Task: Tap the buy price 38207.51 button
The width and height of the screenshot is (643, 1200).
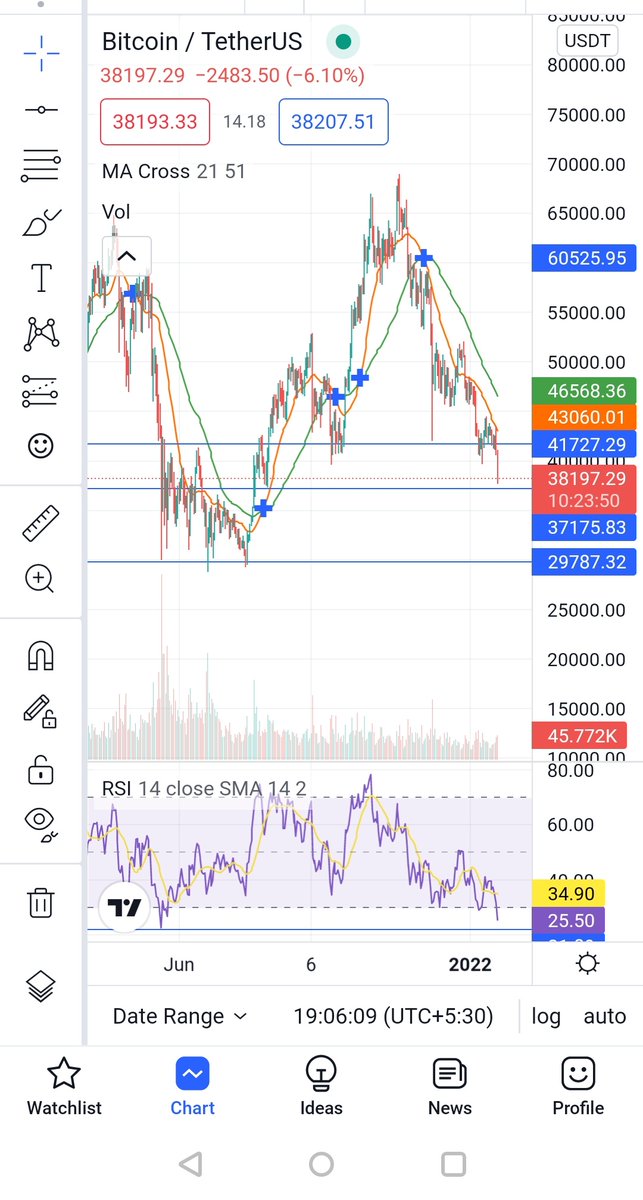Action: (333, 122)
